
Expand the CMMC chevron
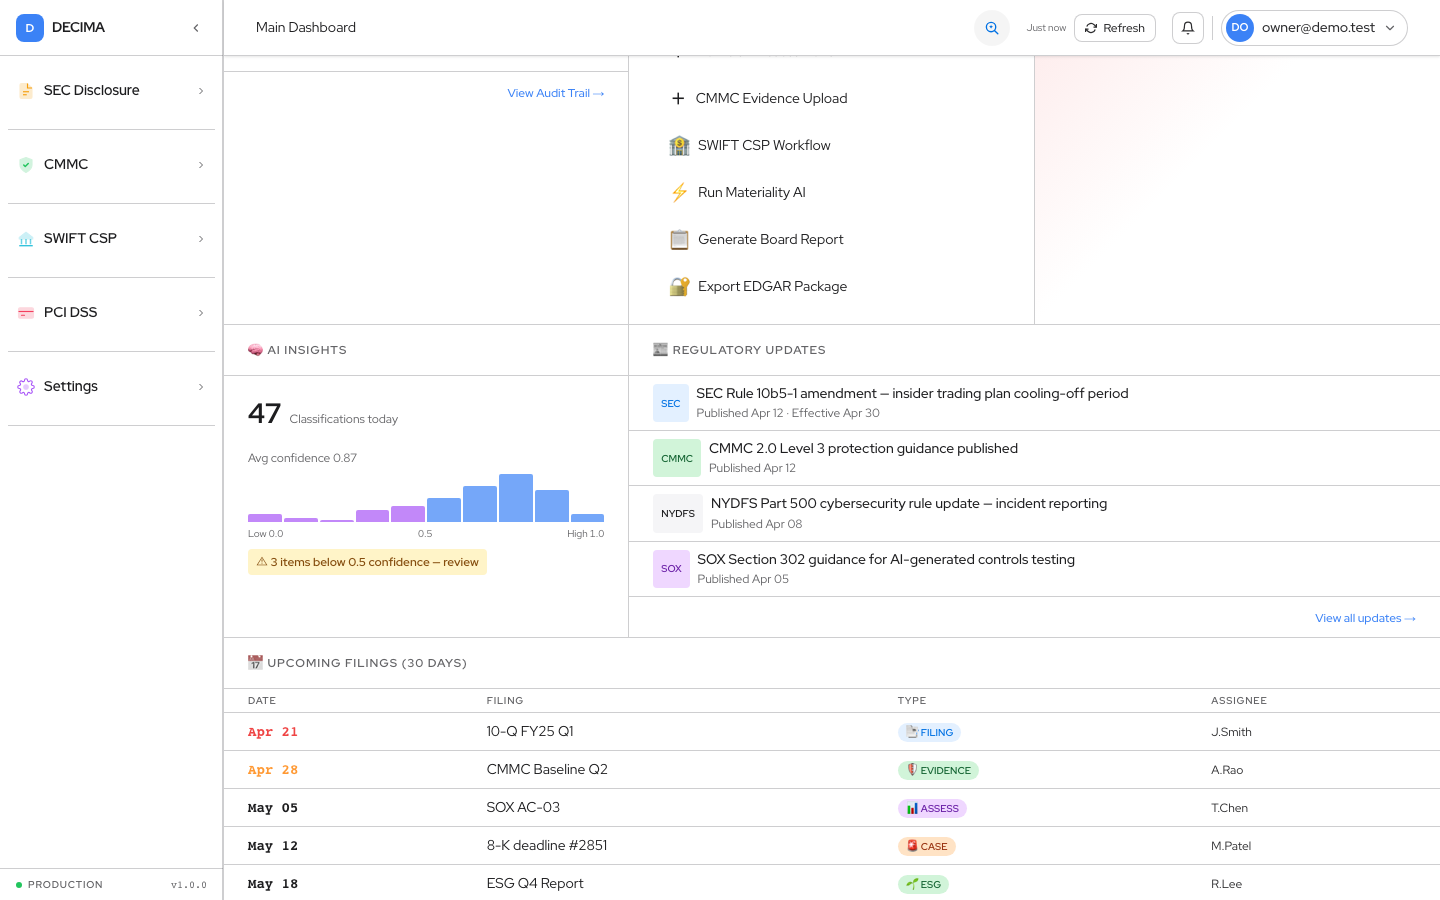201,165
